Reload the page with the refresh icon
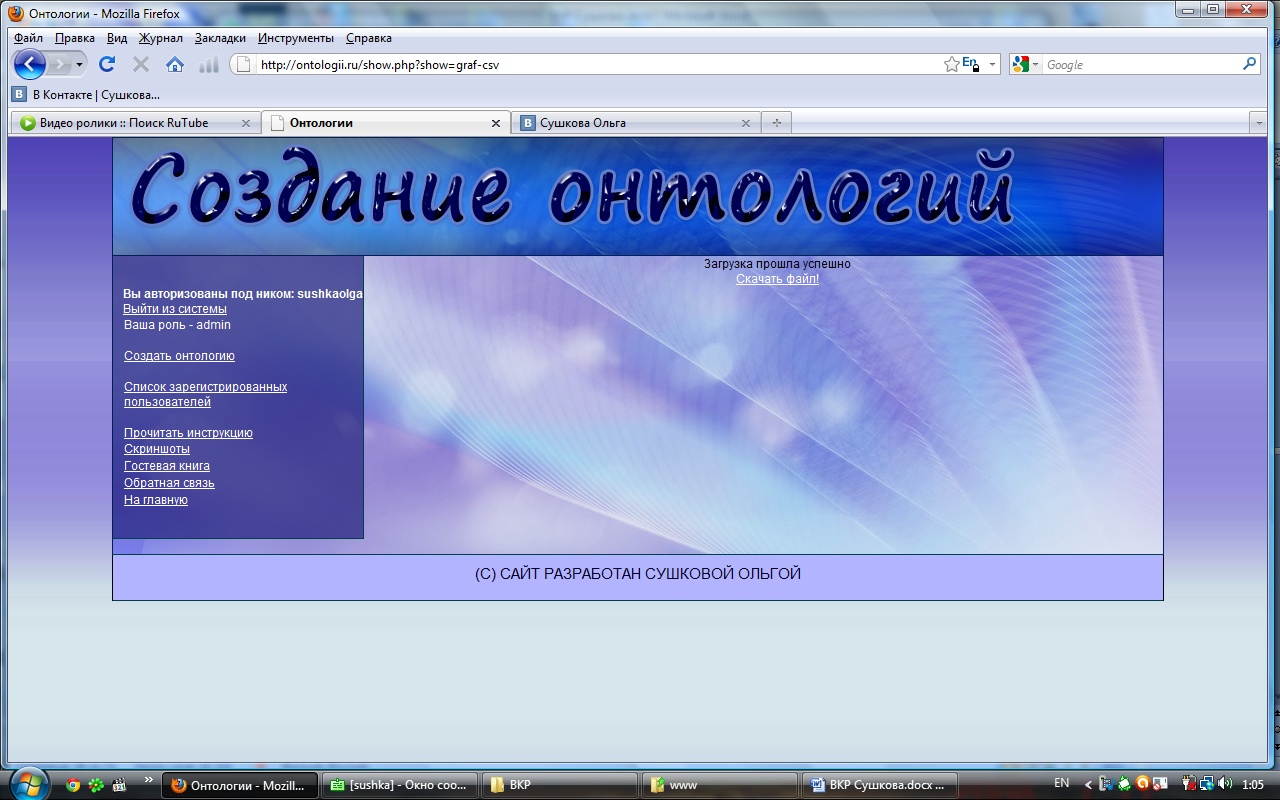The width and height of the screenshot is (1280, 800). pyautogui.click(x=107, y=65)
